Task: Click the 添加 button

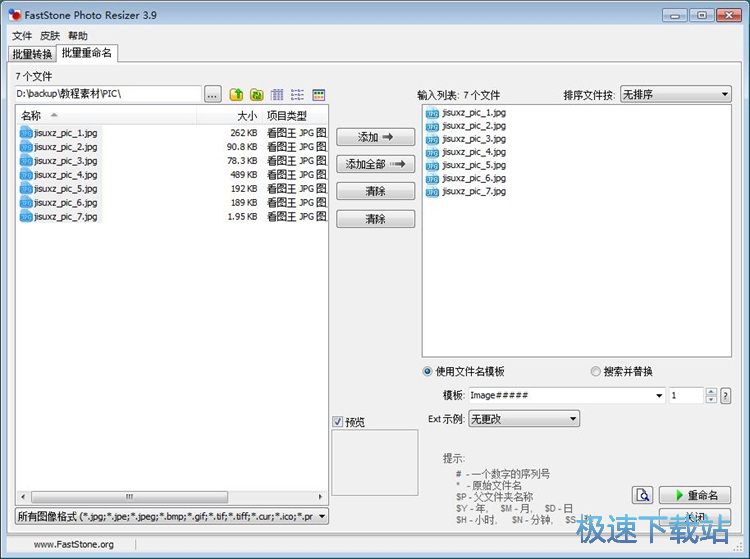Action: pos(375,137)
